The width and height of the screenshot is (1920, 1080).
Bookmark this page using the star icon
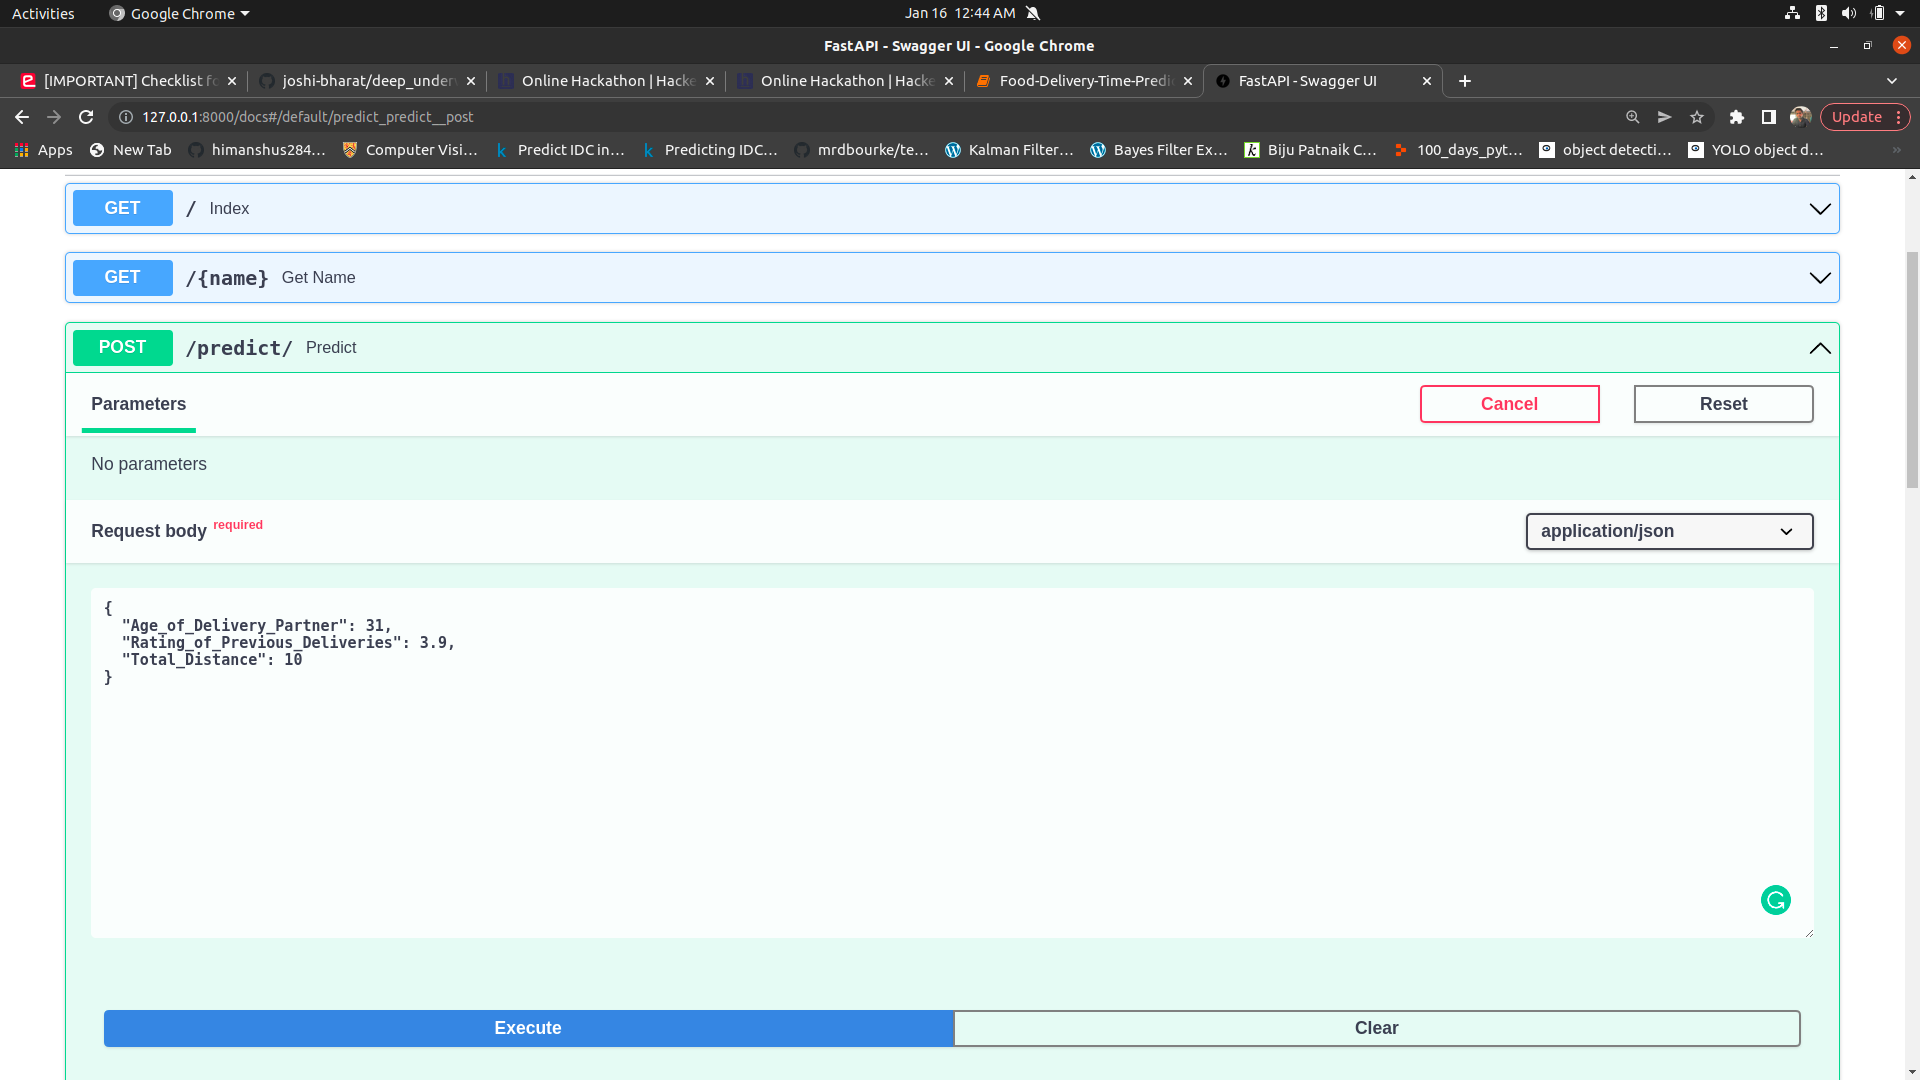(x=1697, y=117)
